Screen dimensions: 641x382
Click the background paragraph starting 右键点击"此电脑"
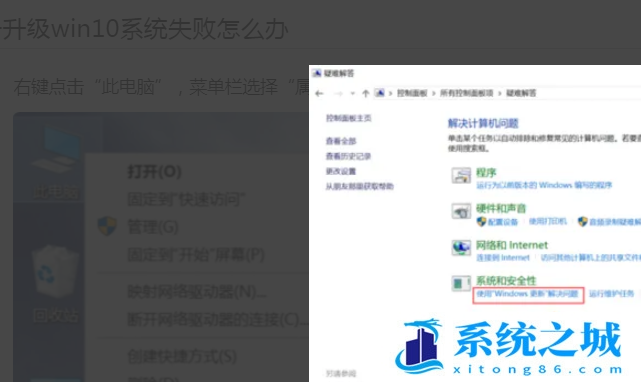[161, 87]
